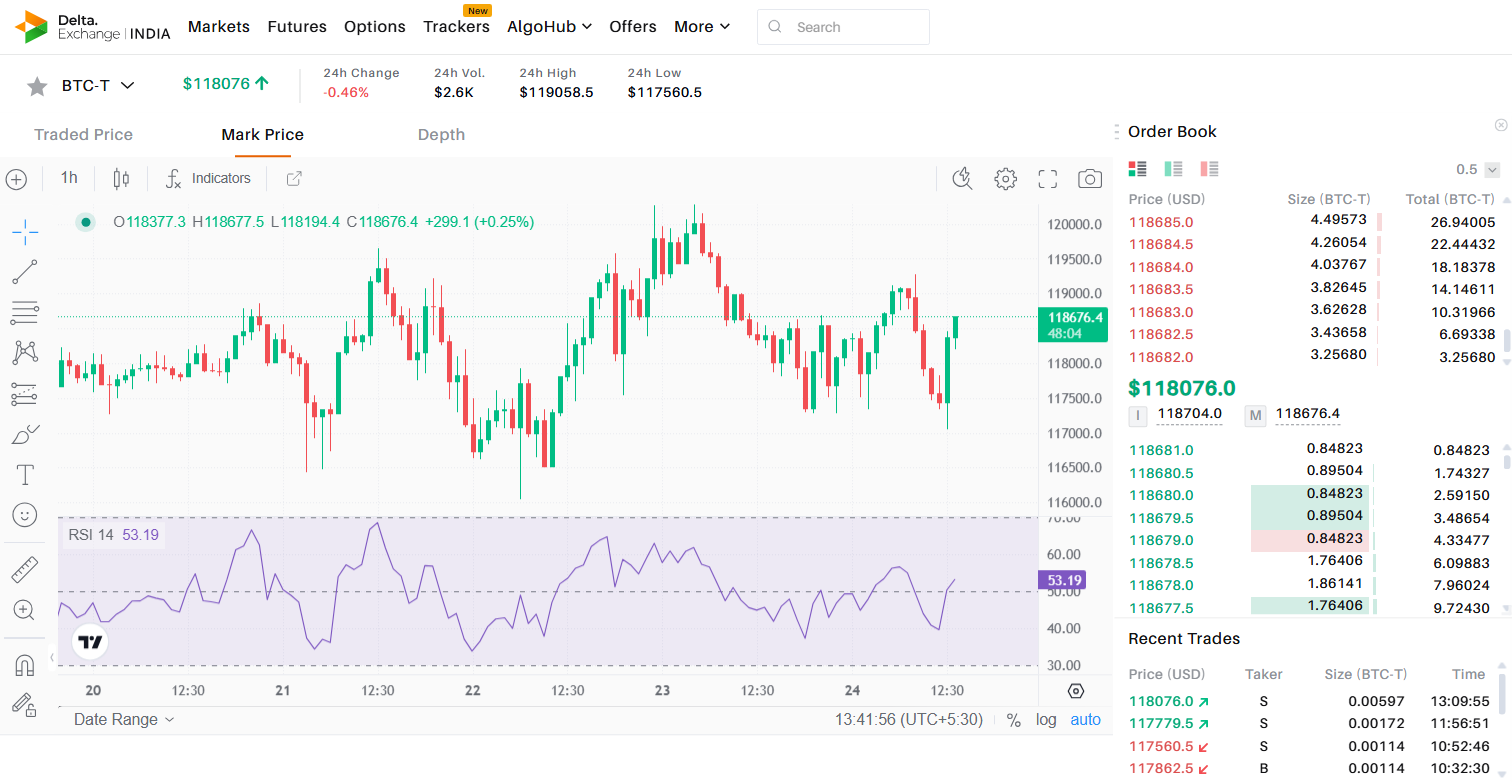Open the Date Range dropdown
The height and width of the screenshot is (782, 1512).
pos(124,720)
